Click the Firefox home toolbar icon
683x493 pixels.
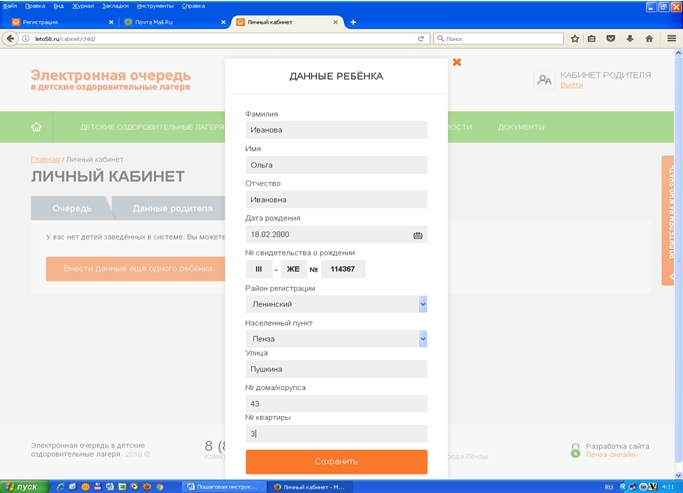649,39
